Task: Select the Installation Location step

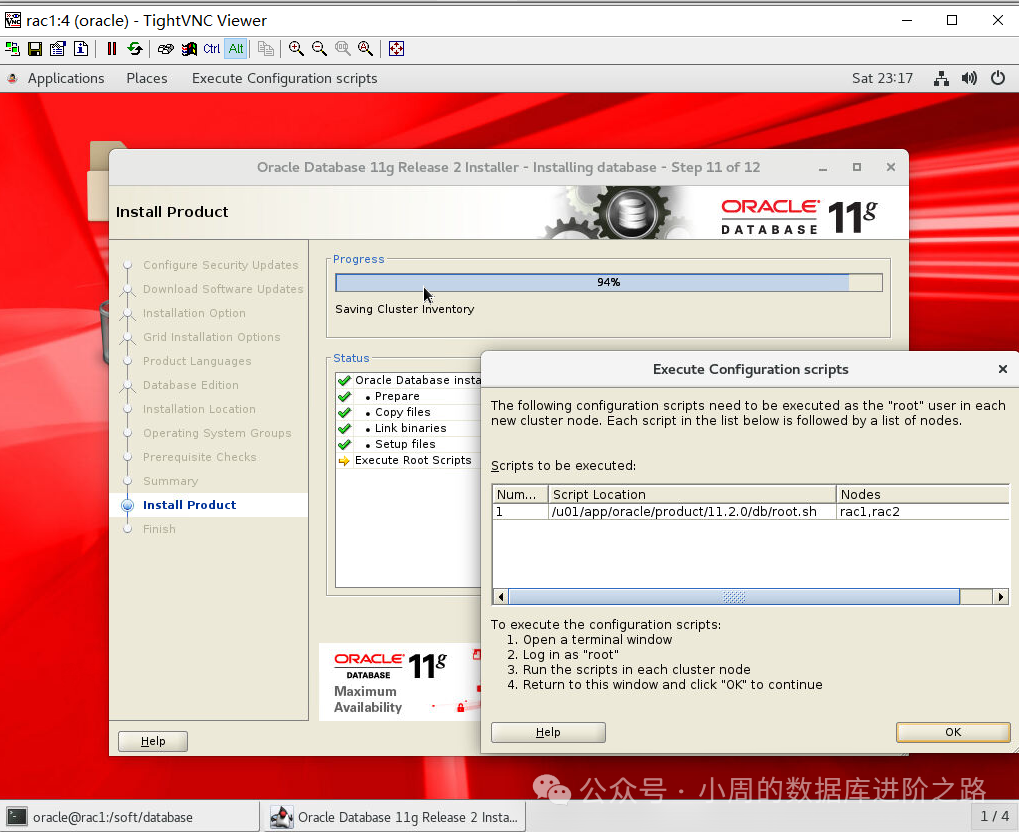Action: point(199,409)
